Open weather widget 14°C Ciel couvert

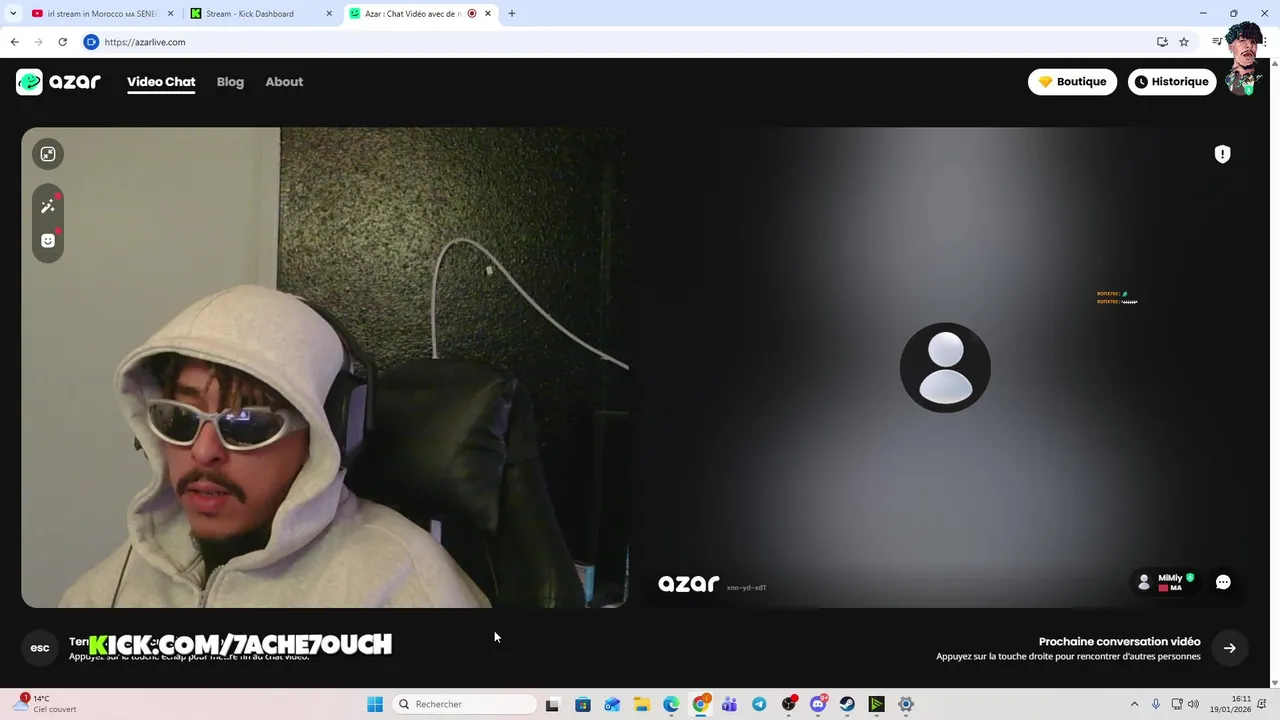[x=47, y=704]
